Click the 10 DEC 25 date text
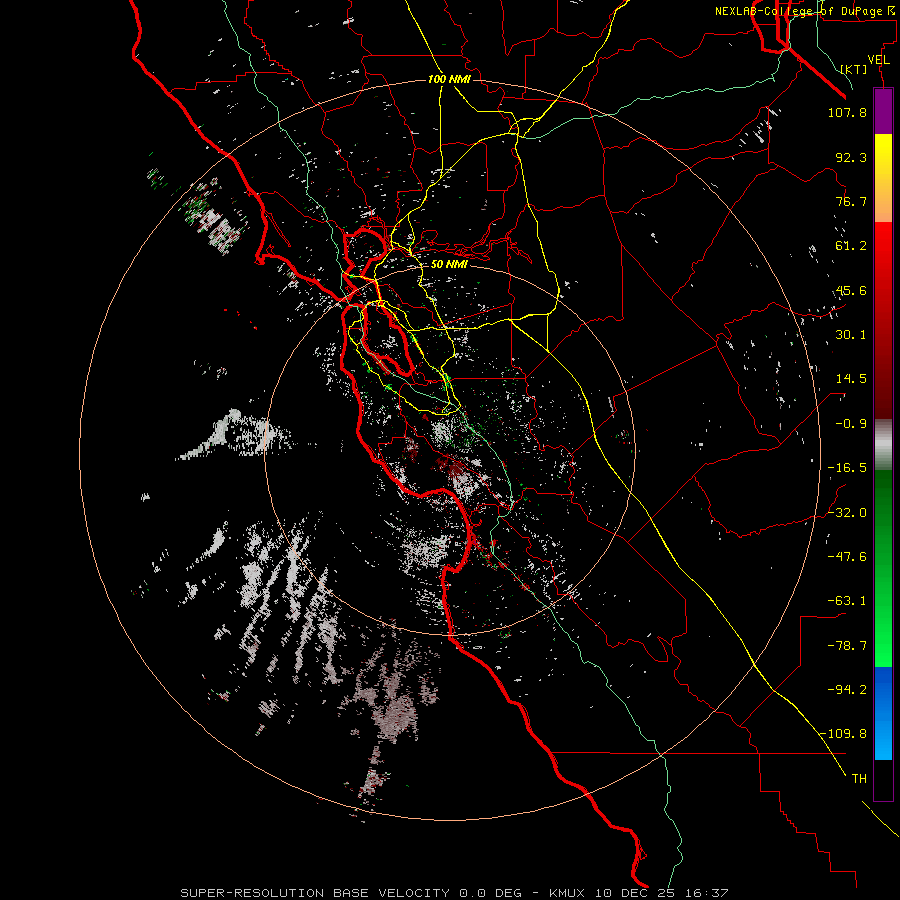 [637, 893]
